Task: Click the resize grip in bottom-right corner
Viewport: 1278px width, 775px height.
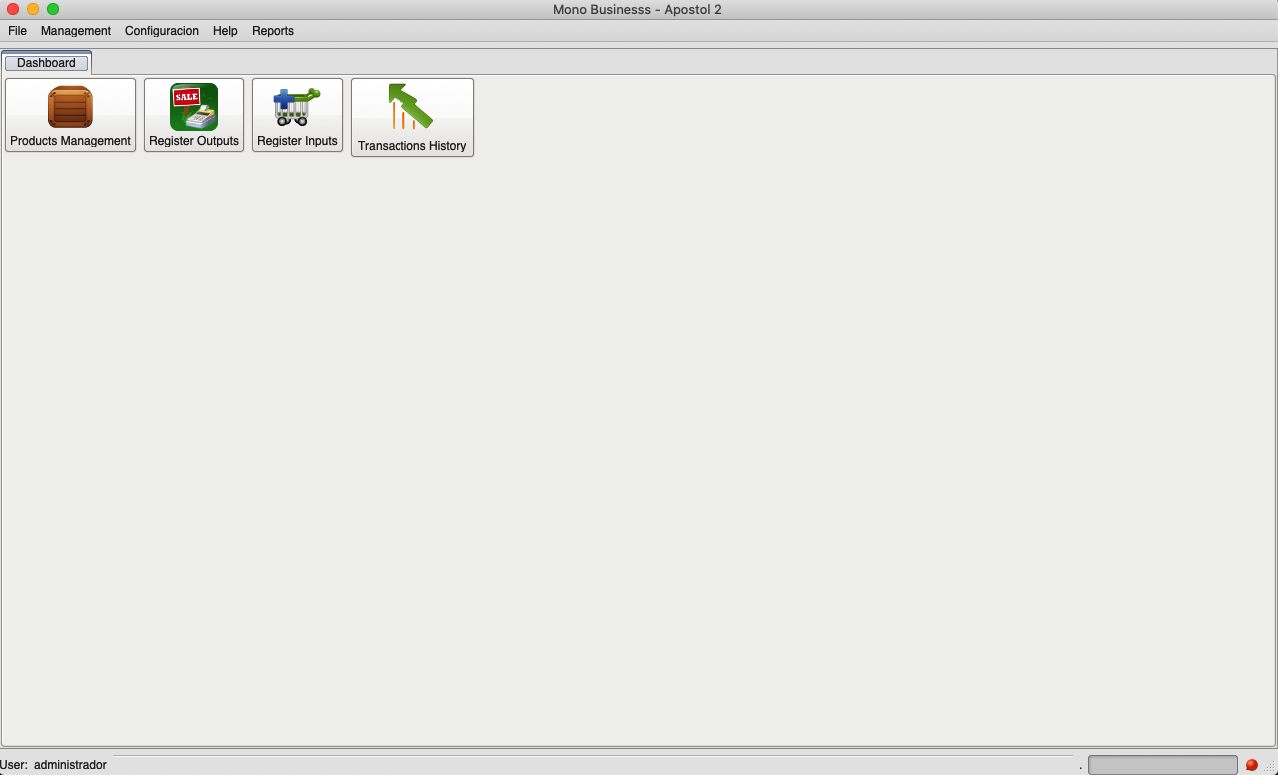Action: click(x=1270, y=767)
